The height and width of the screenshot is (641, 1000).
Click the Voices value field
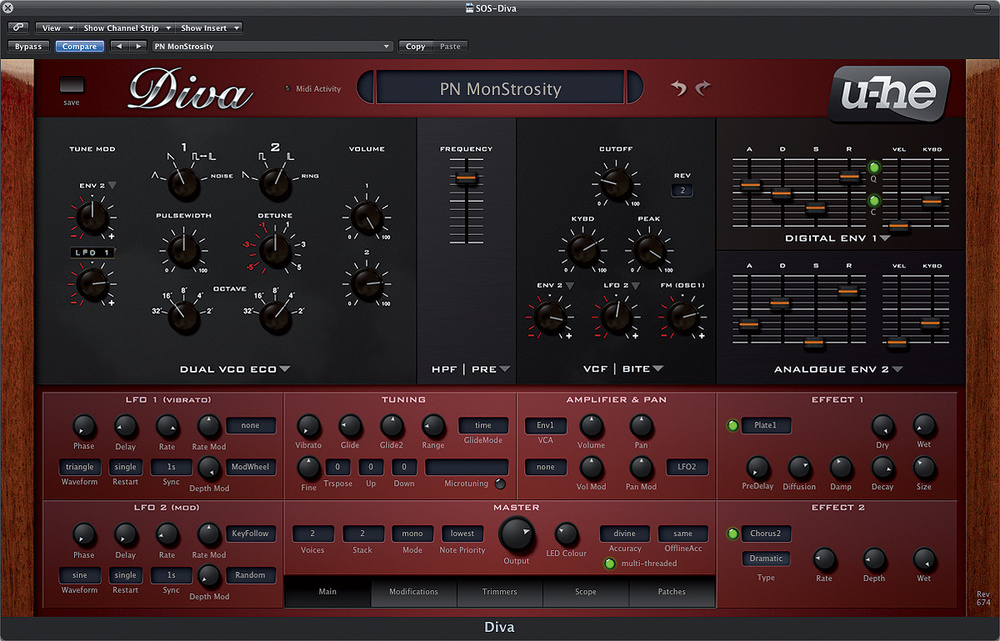click(x=312, y=533)
